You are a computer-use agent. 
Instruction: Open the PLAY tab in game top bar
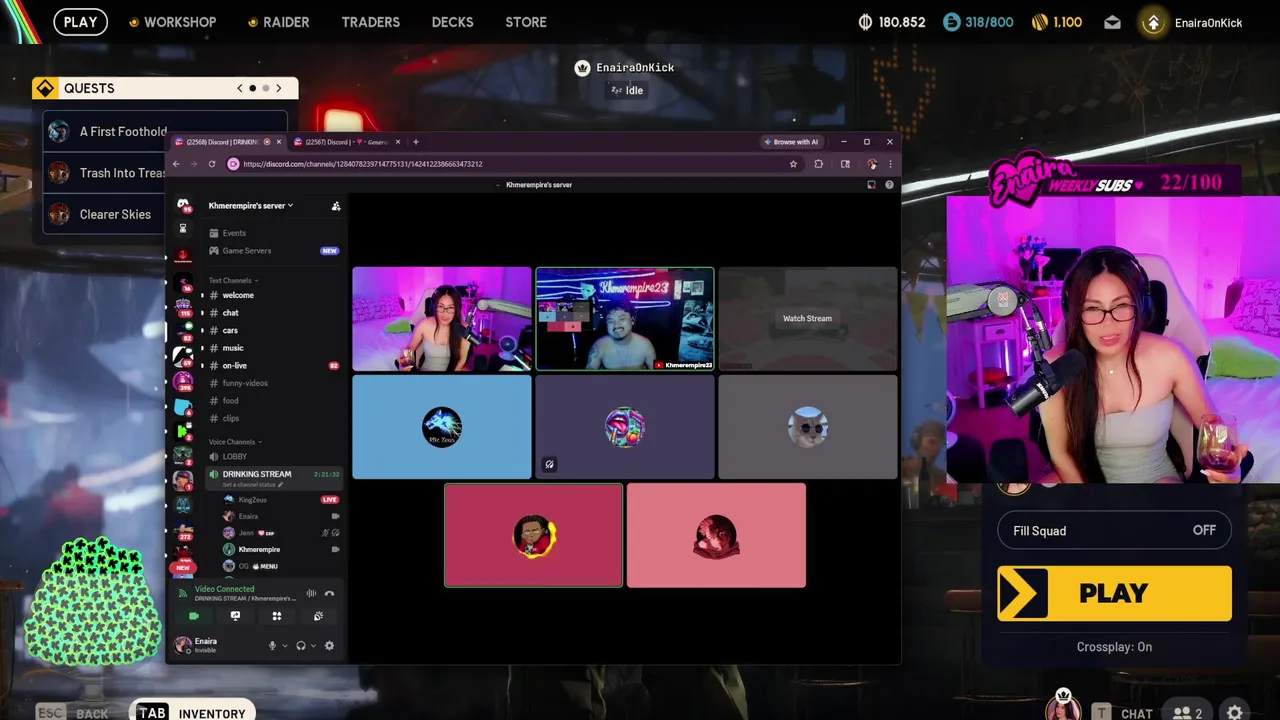(80, 22)
